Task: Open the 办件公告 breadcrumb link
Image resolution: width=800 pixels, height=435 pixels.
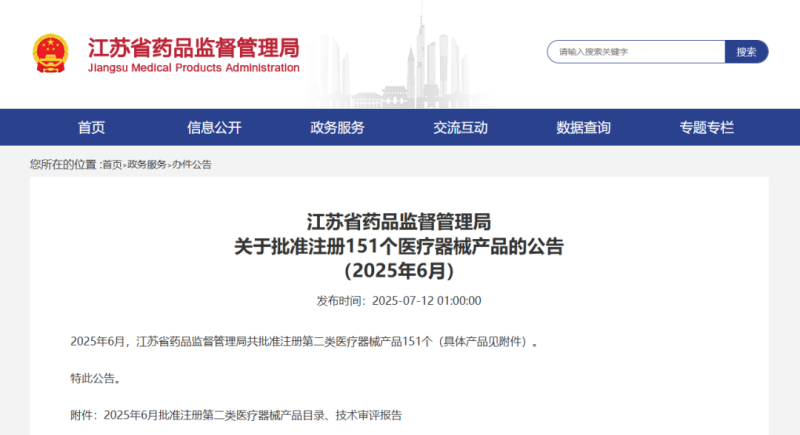Action: (x=191, y=164)
